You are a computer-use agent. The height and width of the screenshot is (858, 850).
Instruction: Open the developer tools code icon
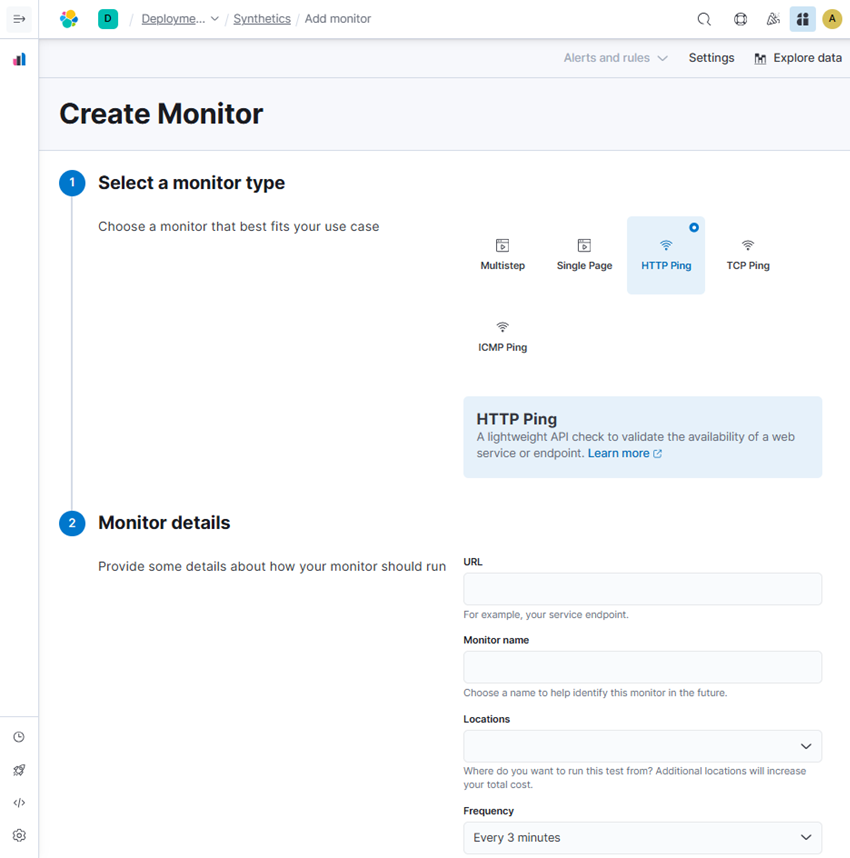tap(19, 803)
